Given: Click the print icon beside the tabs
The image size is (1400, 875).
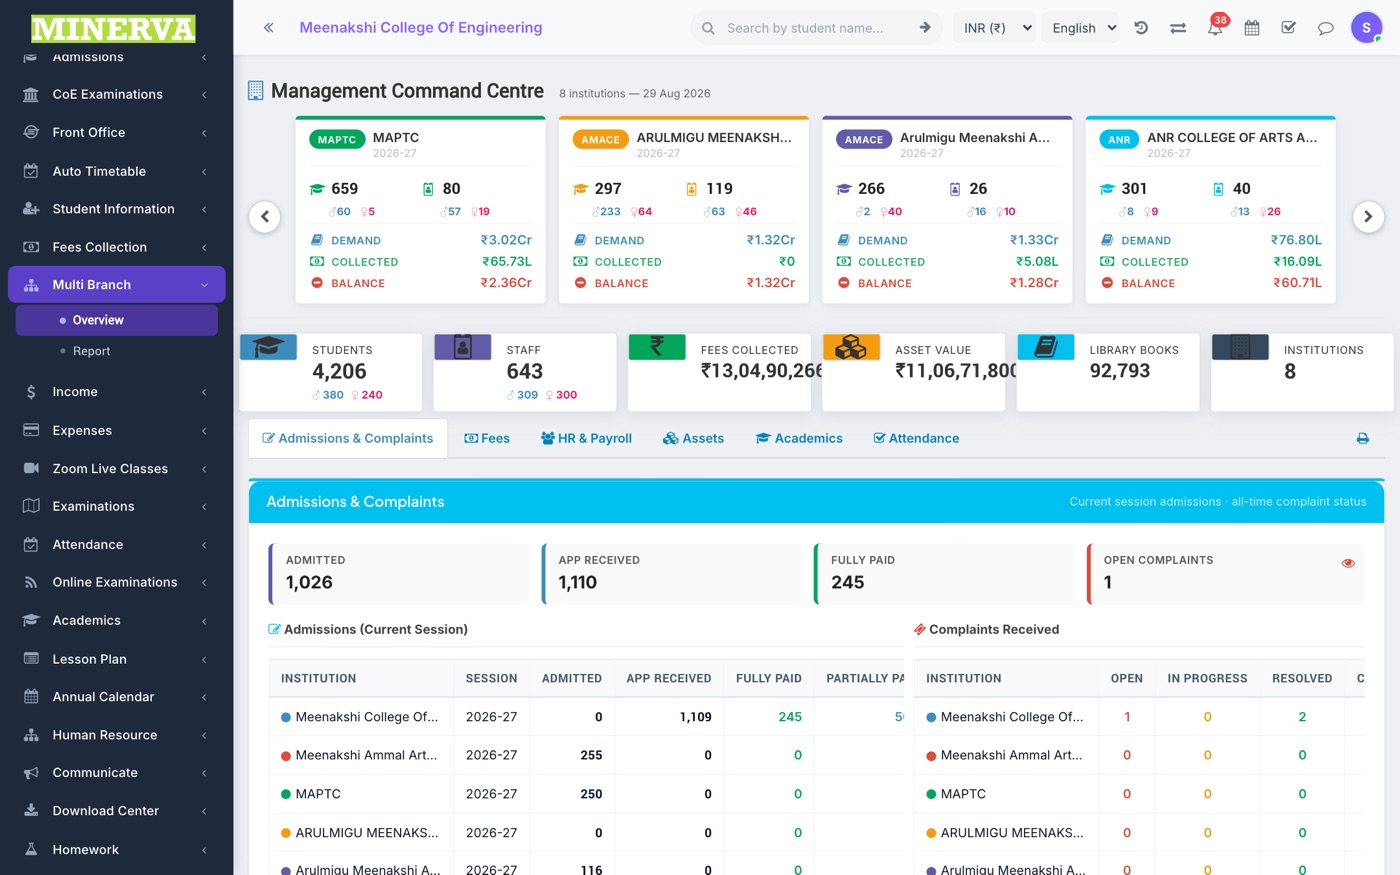Looking at the screenshot, I should coord(1362,438).
